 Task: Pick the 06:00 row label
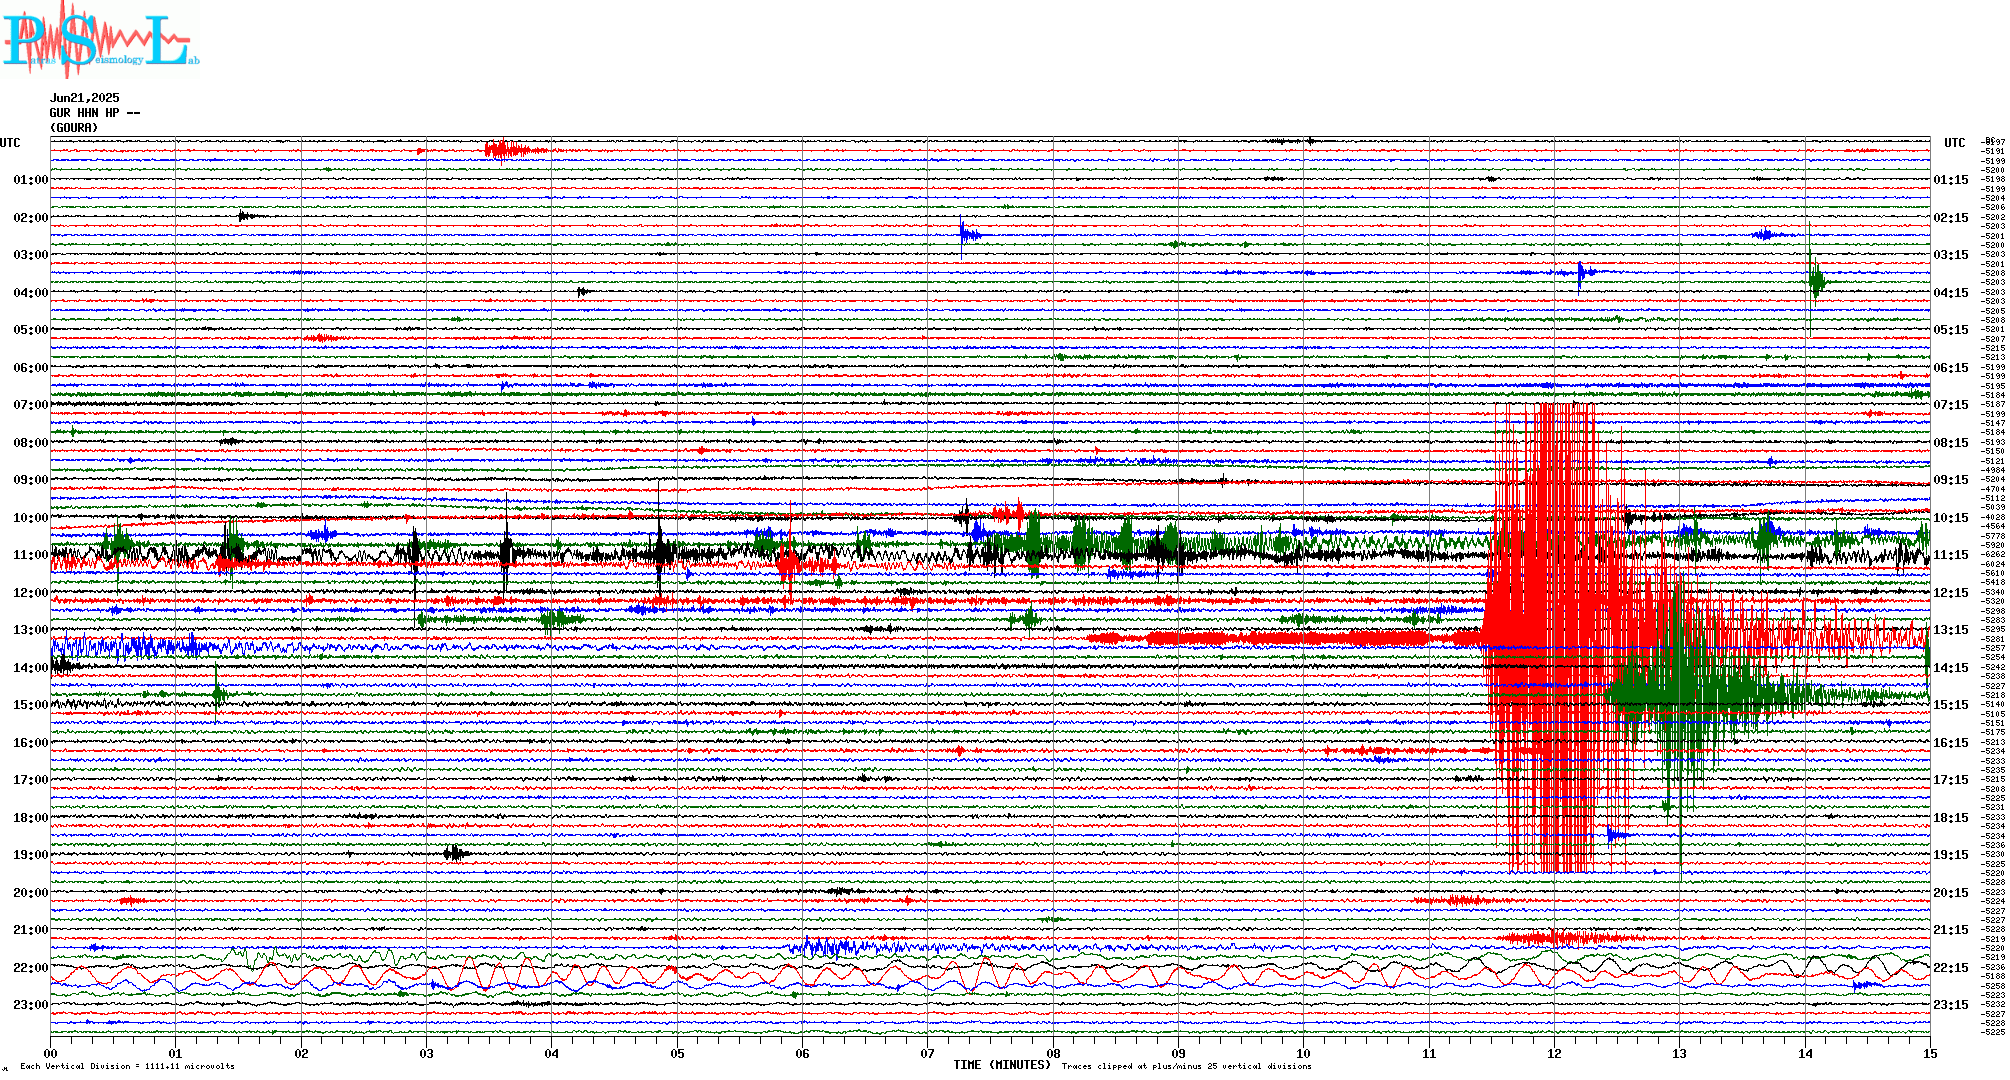pos(30,368)
